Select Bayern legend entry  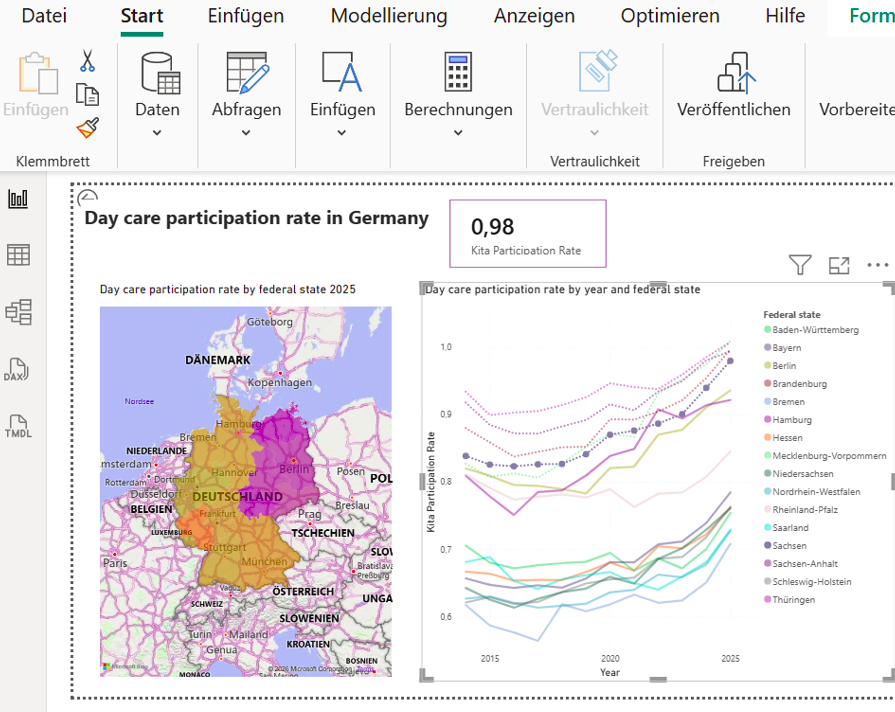coord(783,348)
